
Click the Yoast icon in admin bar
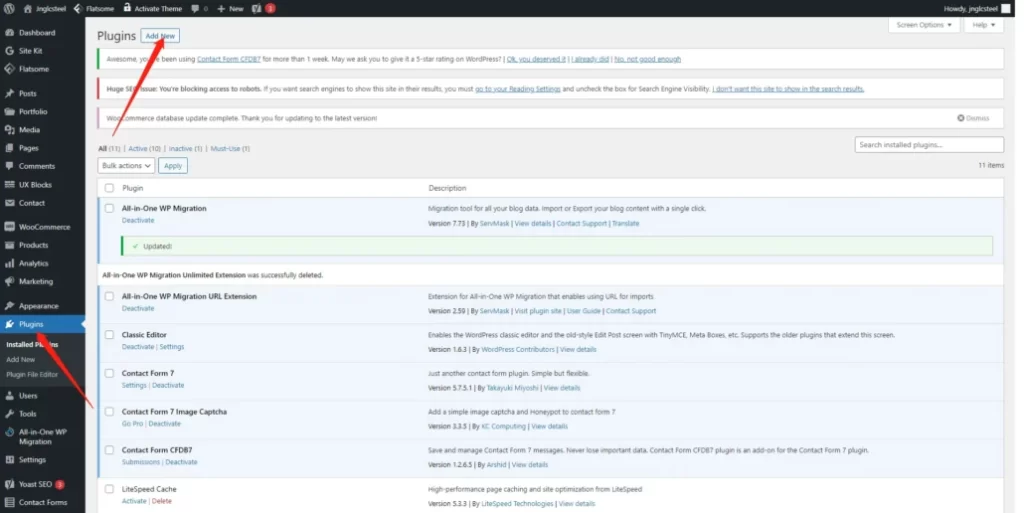[257, 8]
